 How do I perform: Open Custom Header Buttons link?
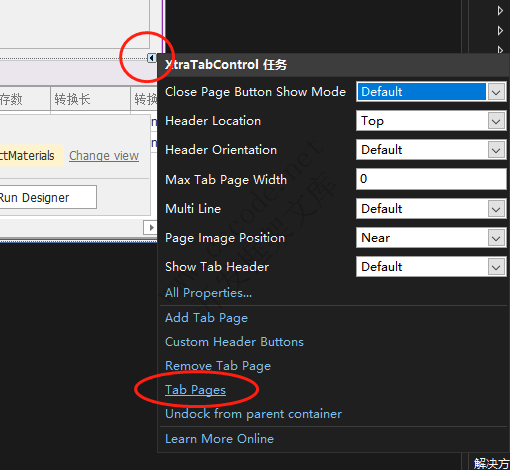click(x=234, y=342)
